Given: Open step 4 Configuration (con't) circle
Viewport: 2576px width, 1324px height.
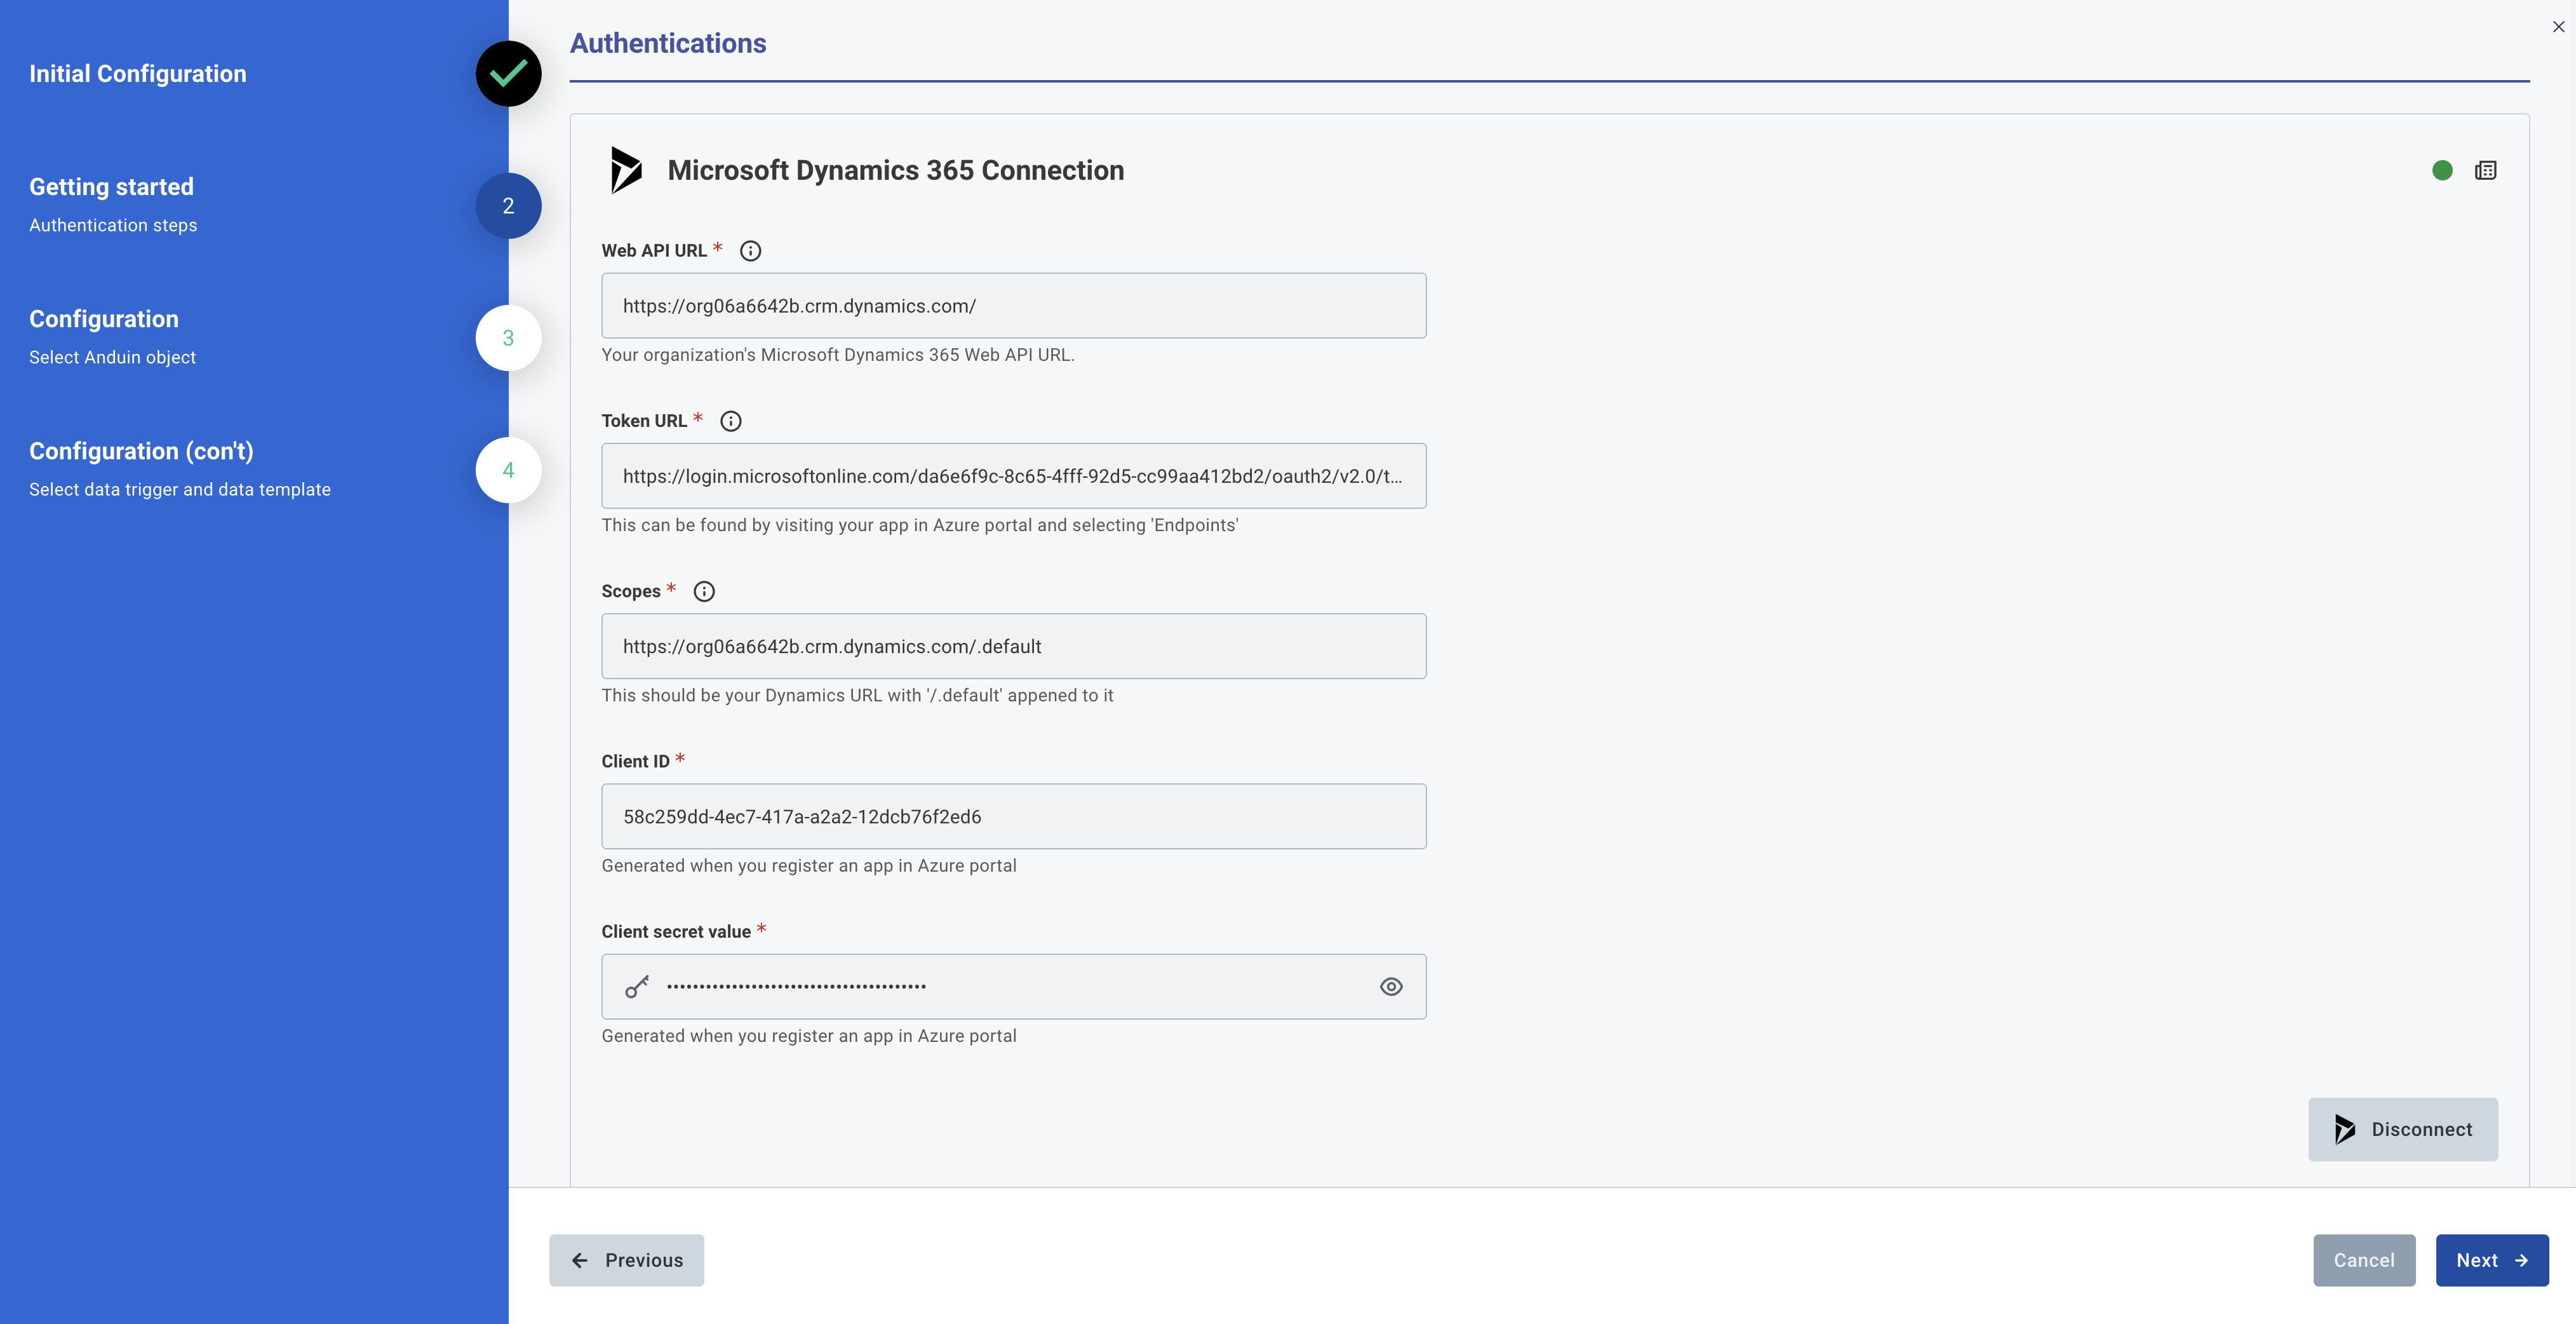Looking at the screenshot, I should (508, 470).
